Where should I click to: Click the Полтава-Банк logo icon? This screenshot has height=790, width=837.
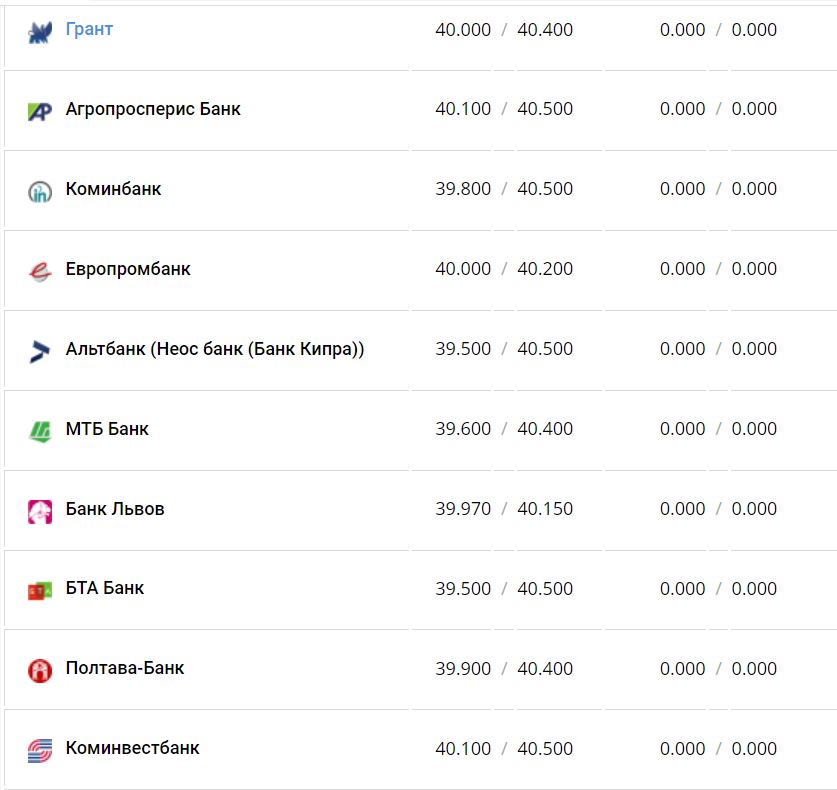(39, 670)
